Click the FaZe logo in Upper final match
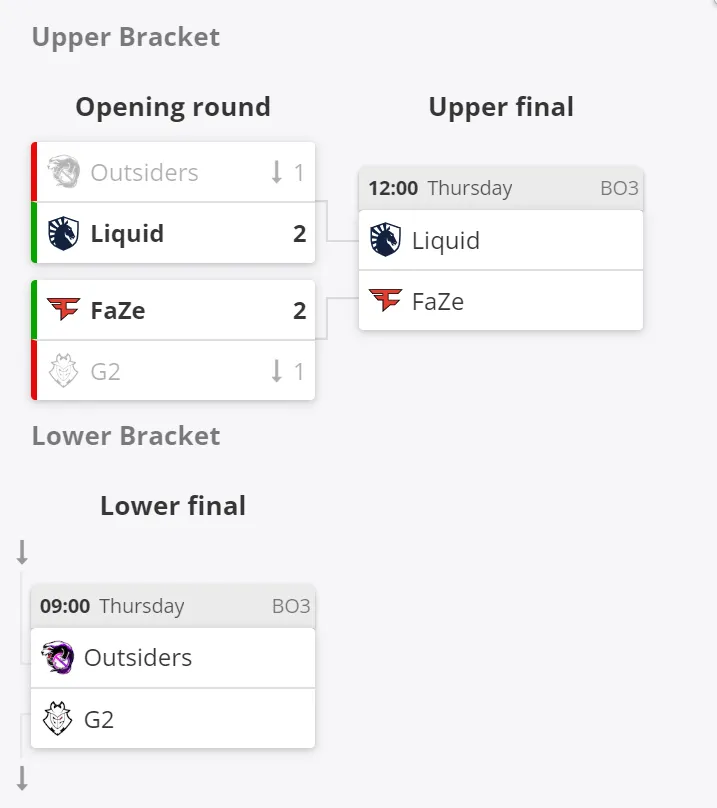 [385, 300]
